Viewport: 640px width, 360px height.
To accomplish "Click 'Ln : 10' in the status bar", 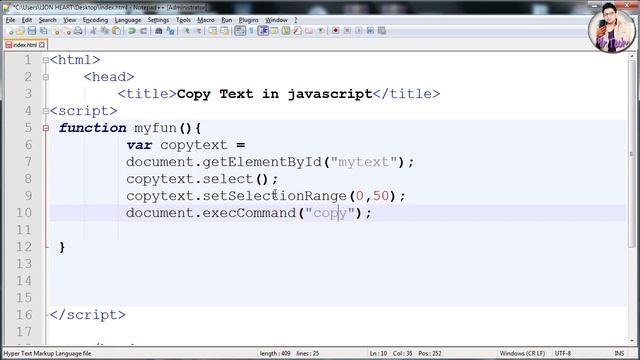I will click(378, 353).
